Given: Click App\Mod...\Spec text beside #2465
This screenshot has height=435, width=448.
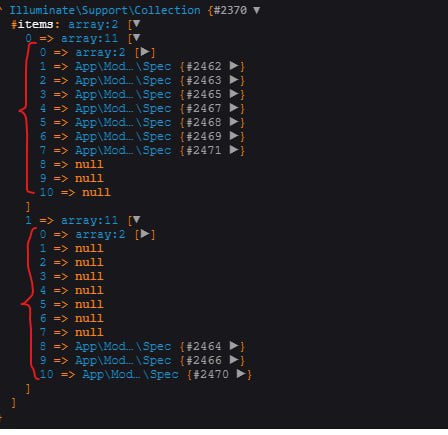Looking at the screenshot, I should (x=123, y=94).
